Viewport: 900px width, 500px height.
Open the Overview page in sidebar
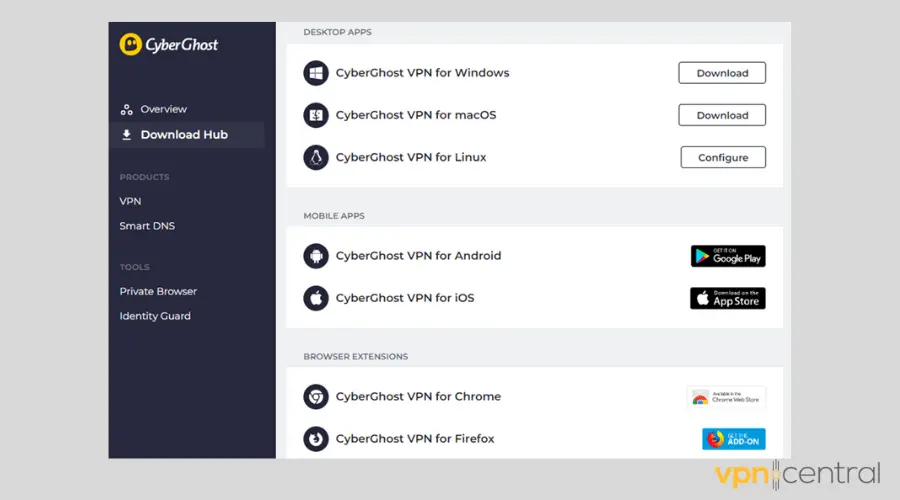163,109
